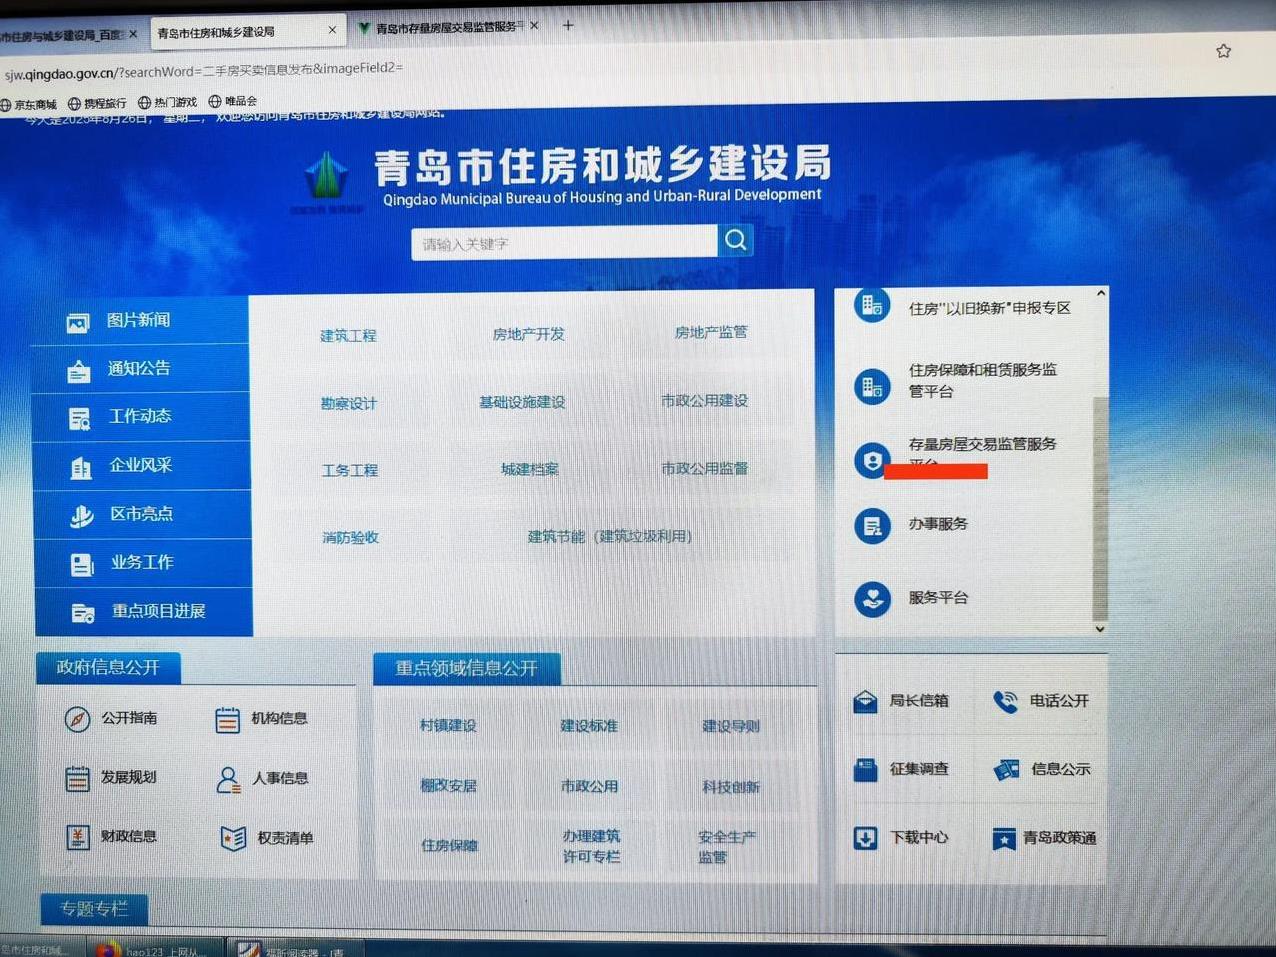Open the 京东商城 bookmark
The image size is (1276, 957).
29,104
